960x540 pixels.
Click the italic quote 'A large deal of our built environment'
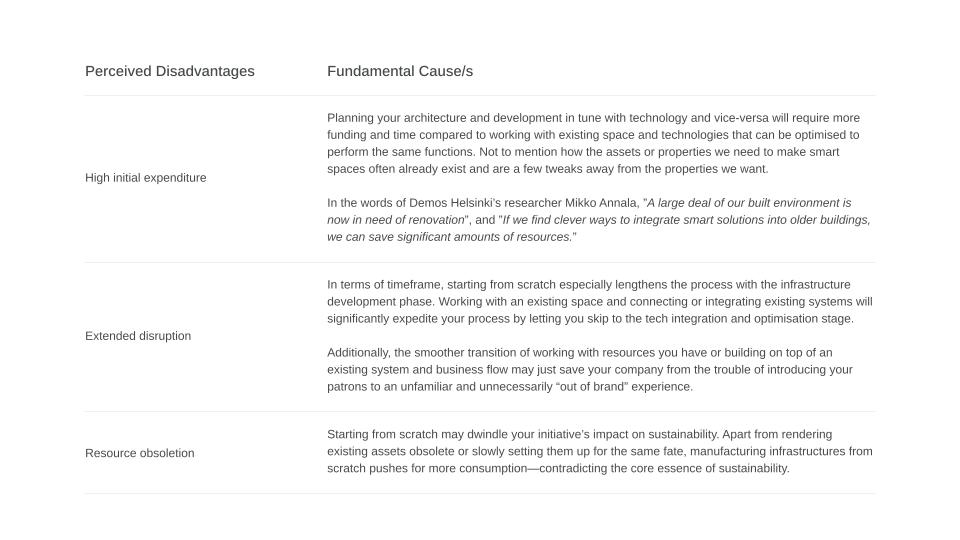click(x=589, y=211)
